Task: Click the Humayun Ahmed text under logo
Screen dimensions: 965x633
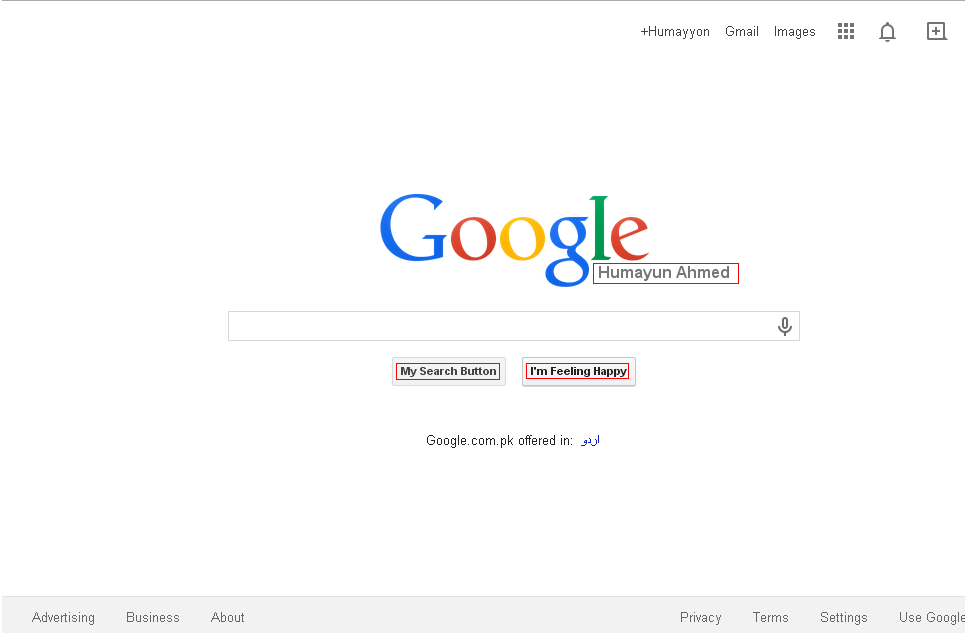Action: tap(664, 273)
